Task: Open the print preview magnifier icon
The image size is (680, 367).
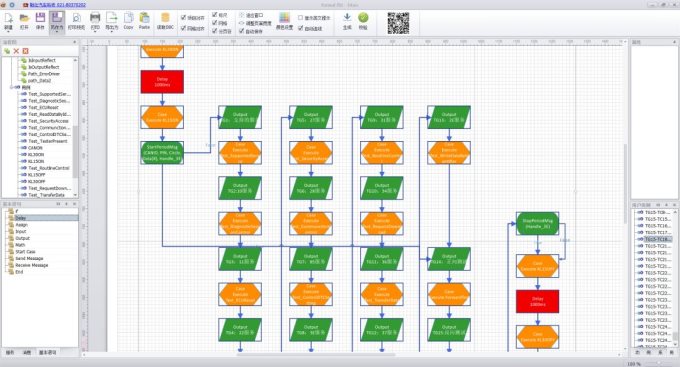Action: (x=76, y=18)
